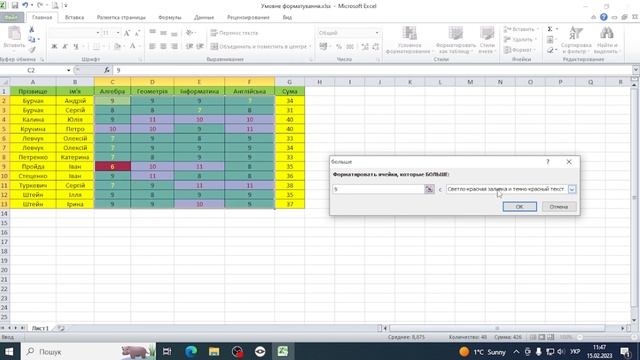Click the large Paste (Вставить) clipboard icon
The height and width of the screenshot is (360, 640).
pyautogui.click(x=14, y=33)
